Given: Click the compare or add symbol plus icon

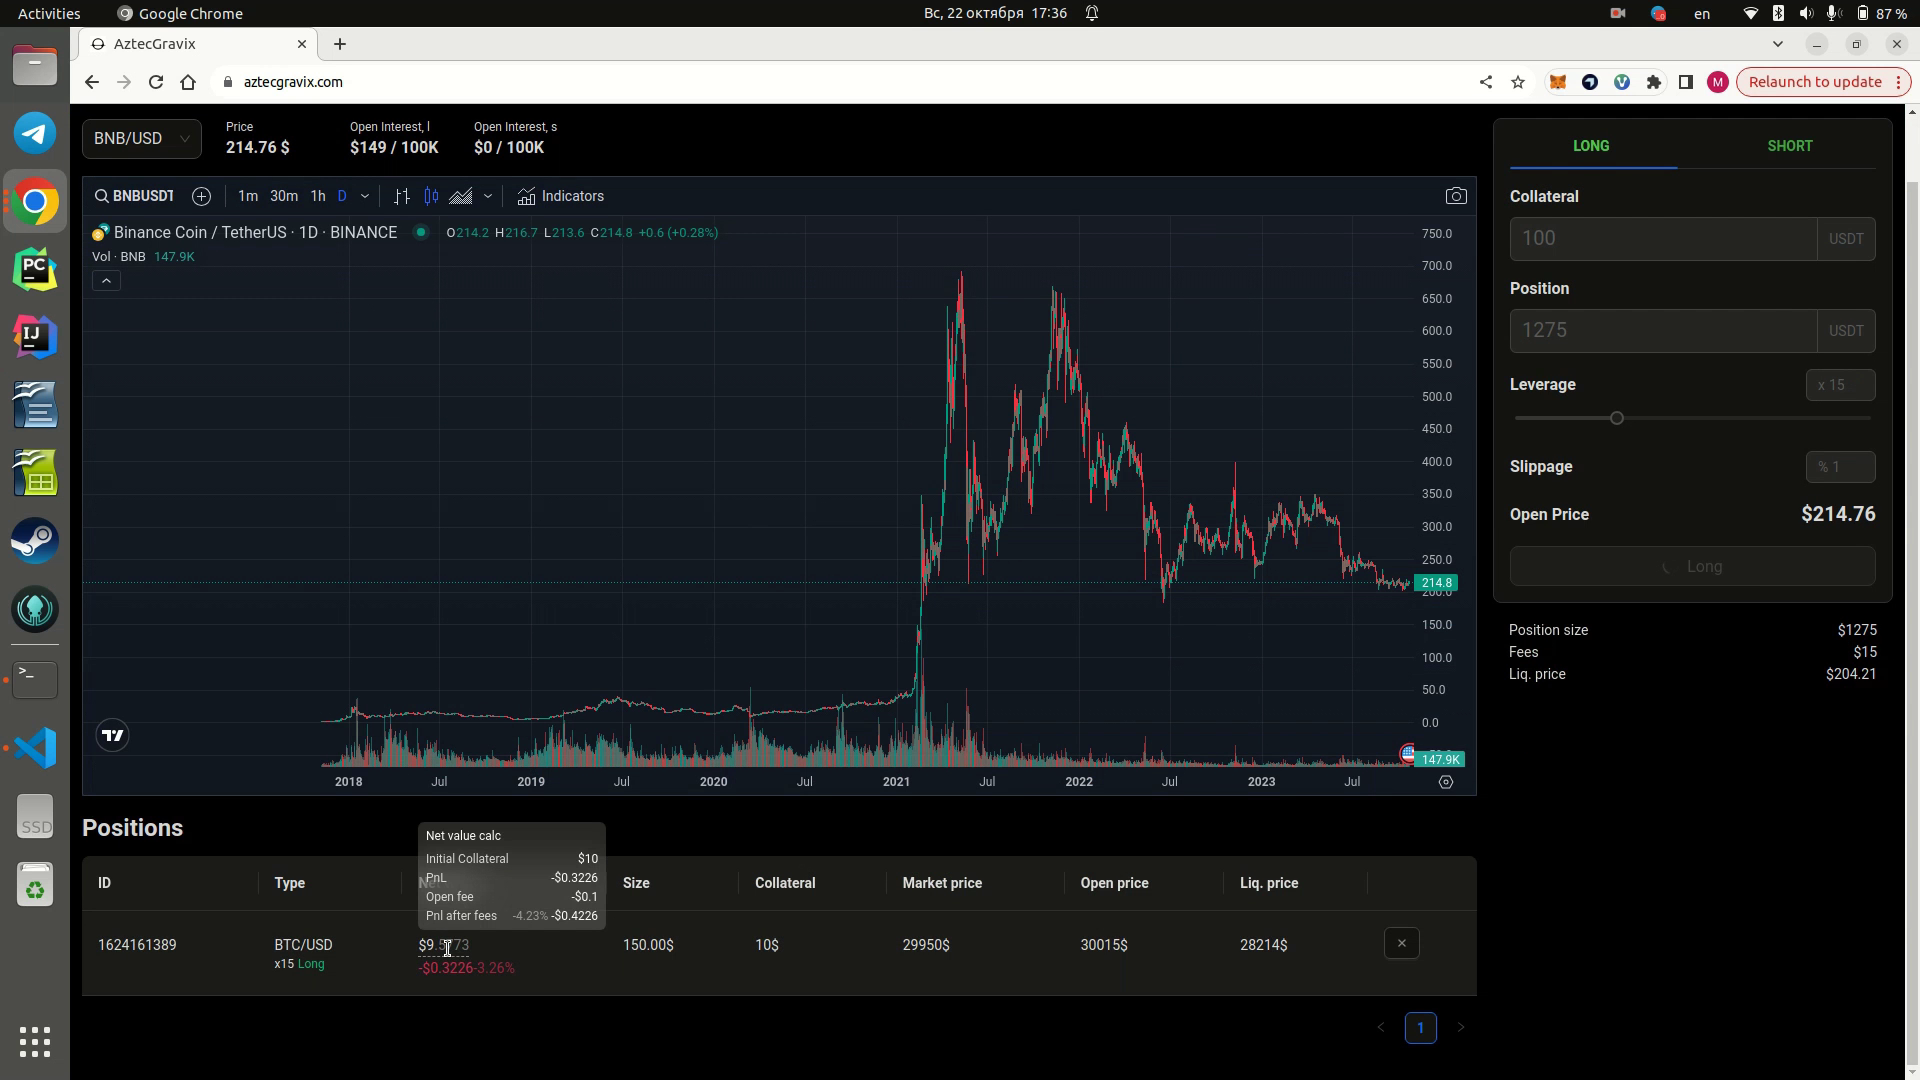Looking at the screenshot, I should click(x=201, y=196).
